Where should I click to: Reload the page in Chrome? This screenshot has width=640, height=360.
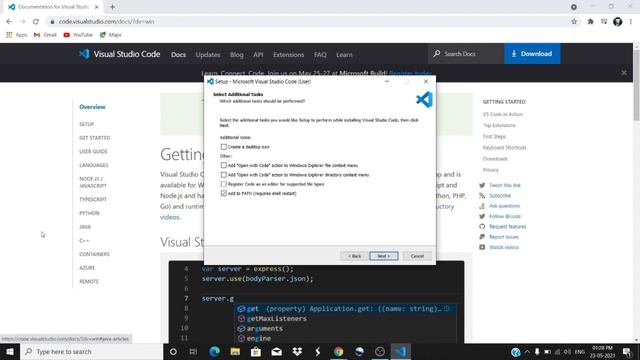[36, 22]
